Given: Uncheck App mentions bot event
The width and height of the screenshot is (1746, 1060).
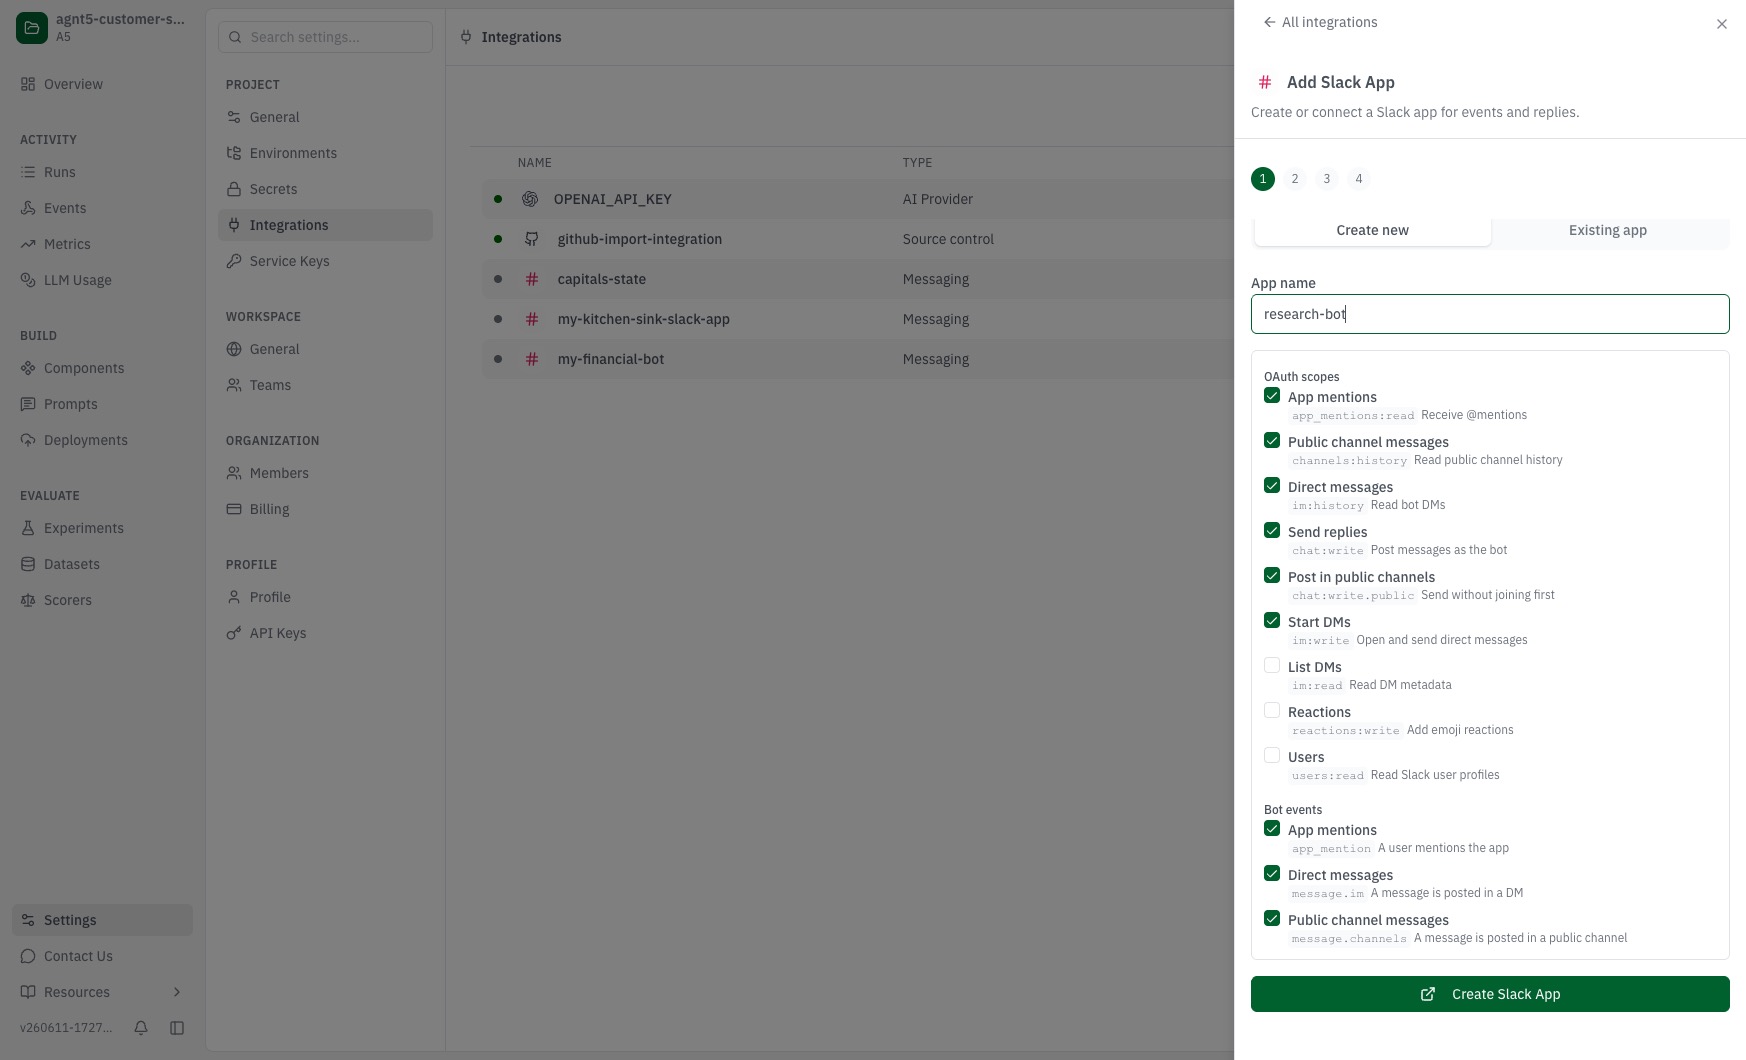Looking at the screenshot, I should (x=1272, y=829).
